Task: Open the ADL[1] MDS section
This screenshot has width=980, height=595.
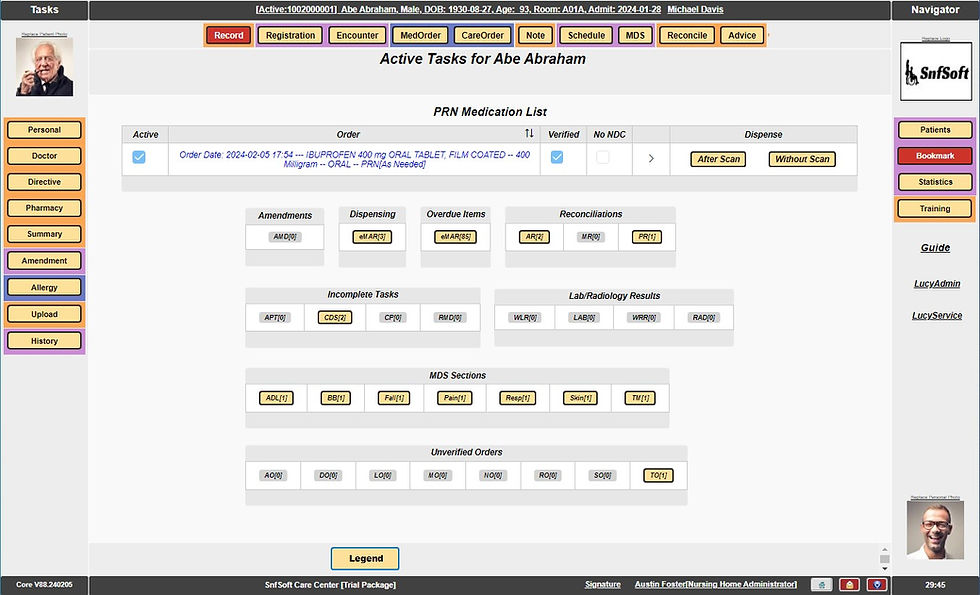Action: click(276, 398)
